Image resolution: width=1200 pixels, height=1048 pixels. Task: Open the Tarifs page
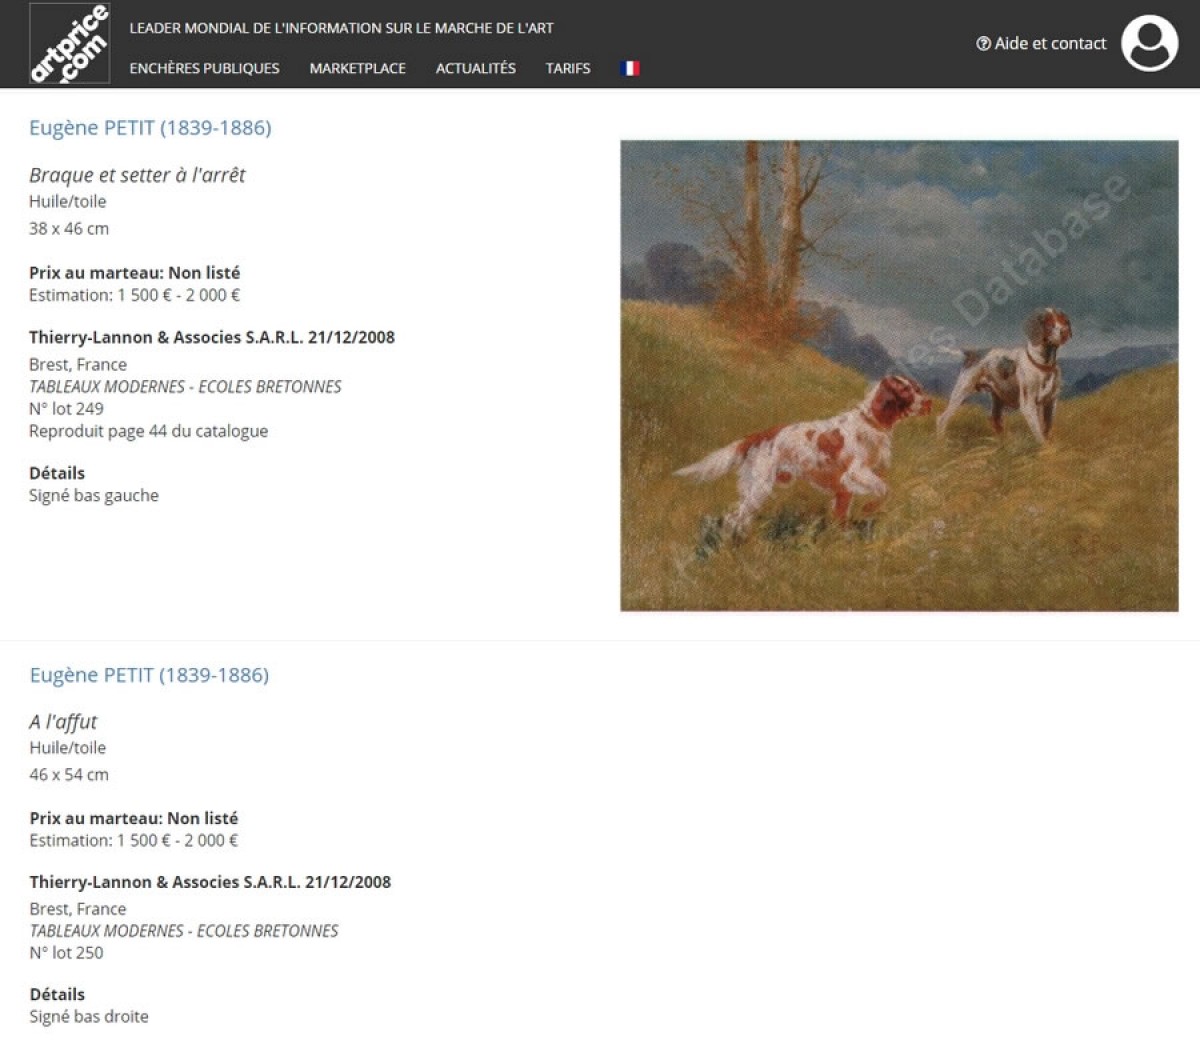click(x=568, y=68)
